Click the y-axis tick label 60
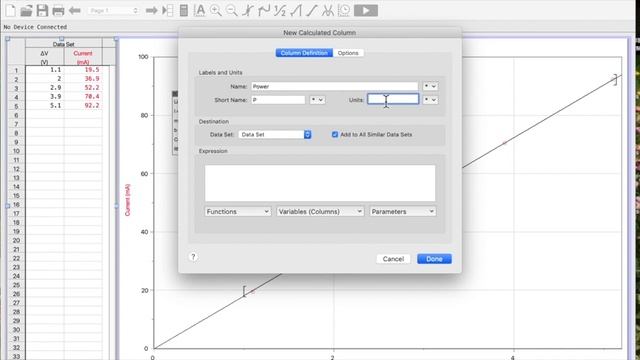Image resolution: width=640 pixels, height=360 pixels. [144, 173]
